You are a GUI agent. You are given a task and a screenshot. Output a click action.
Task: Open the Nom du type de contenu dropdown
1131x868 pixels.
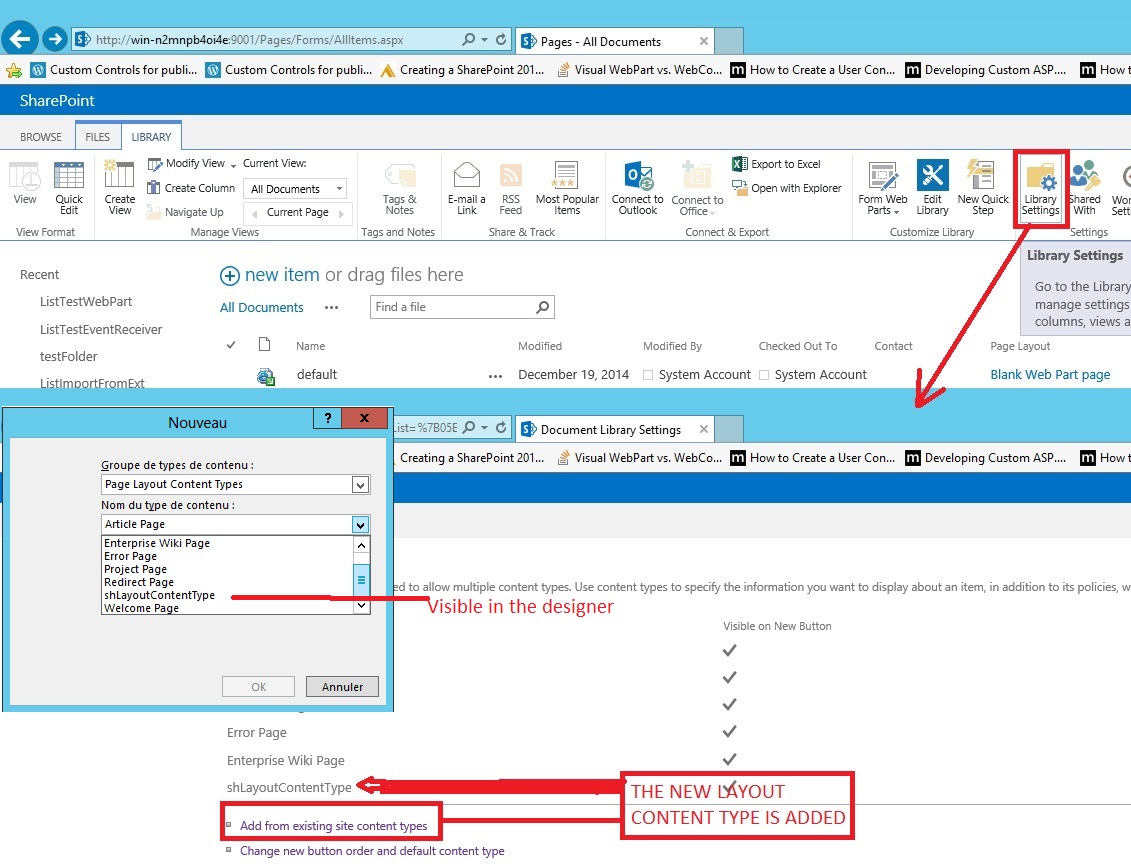click(x=361, y=525)
